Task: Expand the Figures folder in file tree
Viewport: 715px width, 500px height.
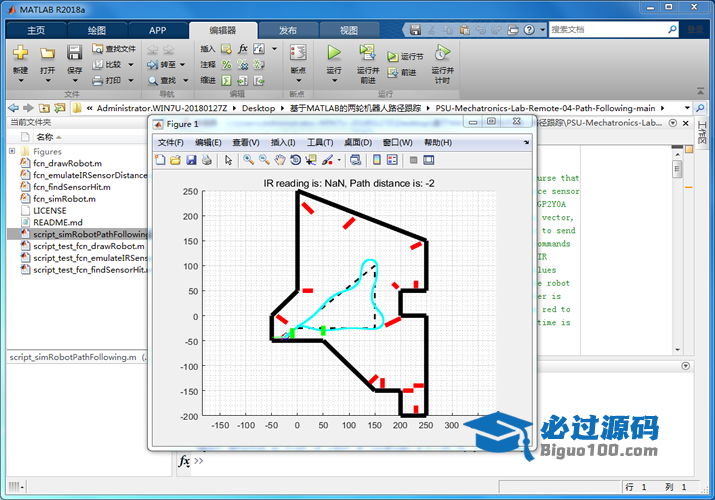Action: coord(12,151)
